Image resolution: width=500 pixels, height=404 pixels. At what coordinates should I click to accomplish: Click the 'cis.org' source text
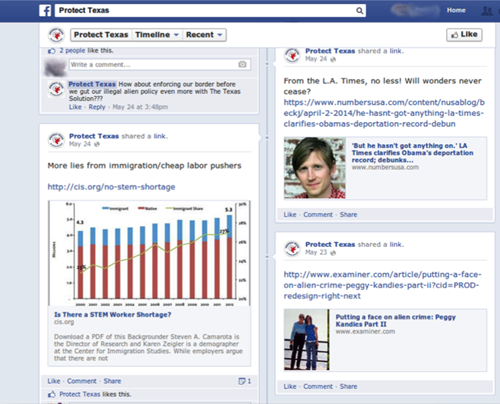(x=64, y=322)
